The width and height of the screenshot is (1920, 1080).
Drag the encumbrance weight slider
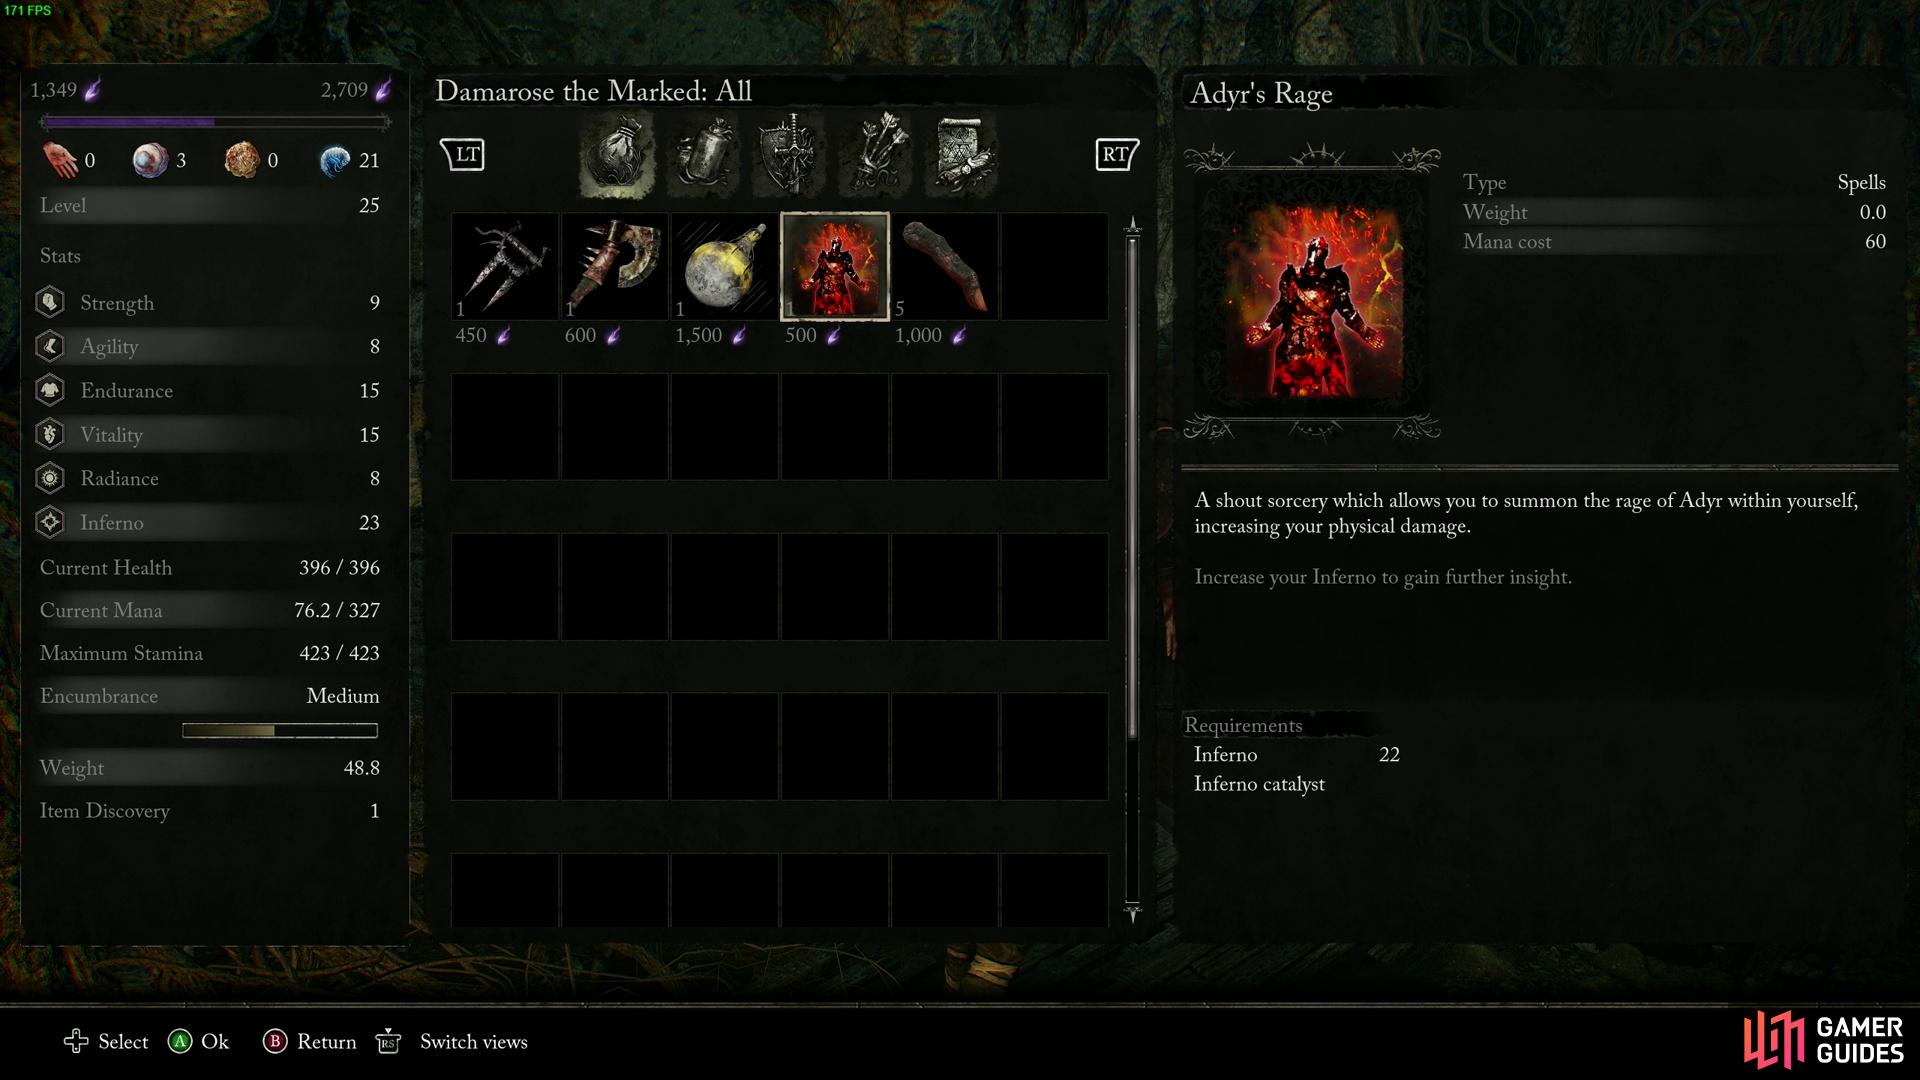point(278,731)
